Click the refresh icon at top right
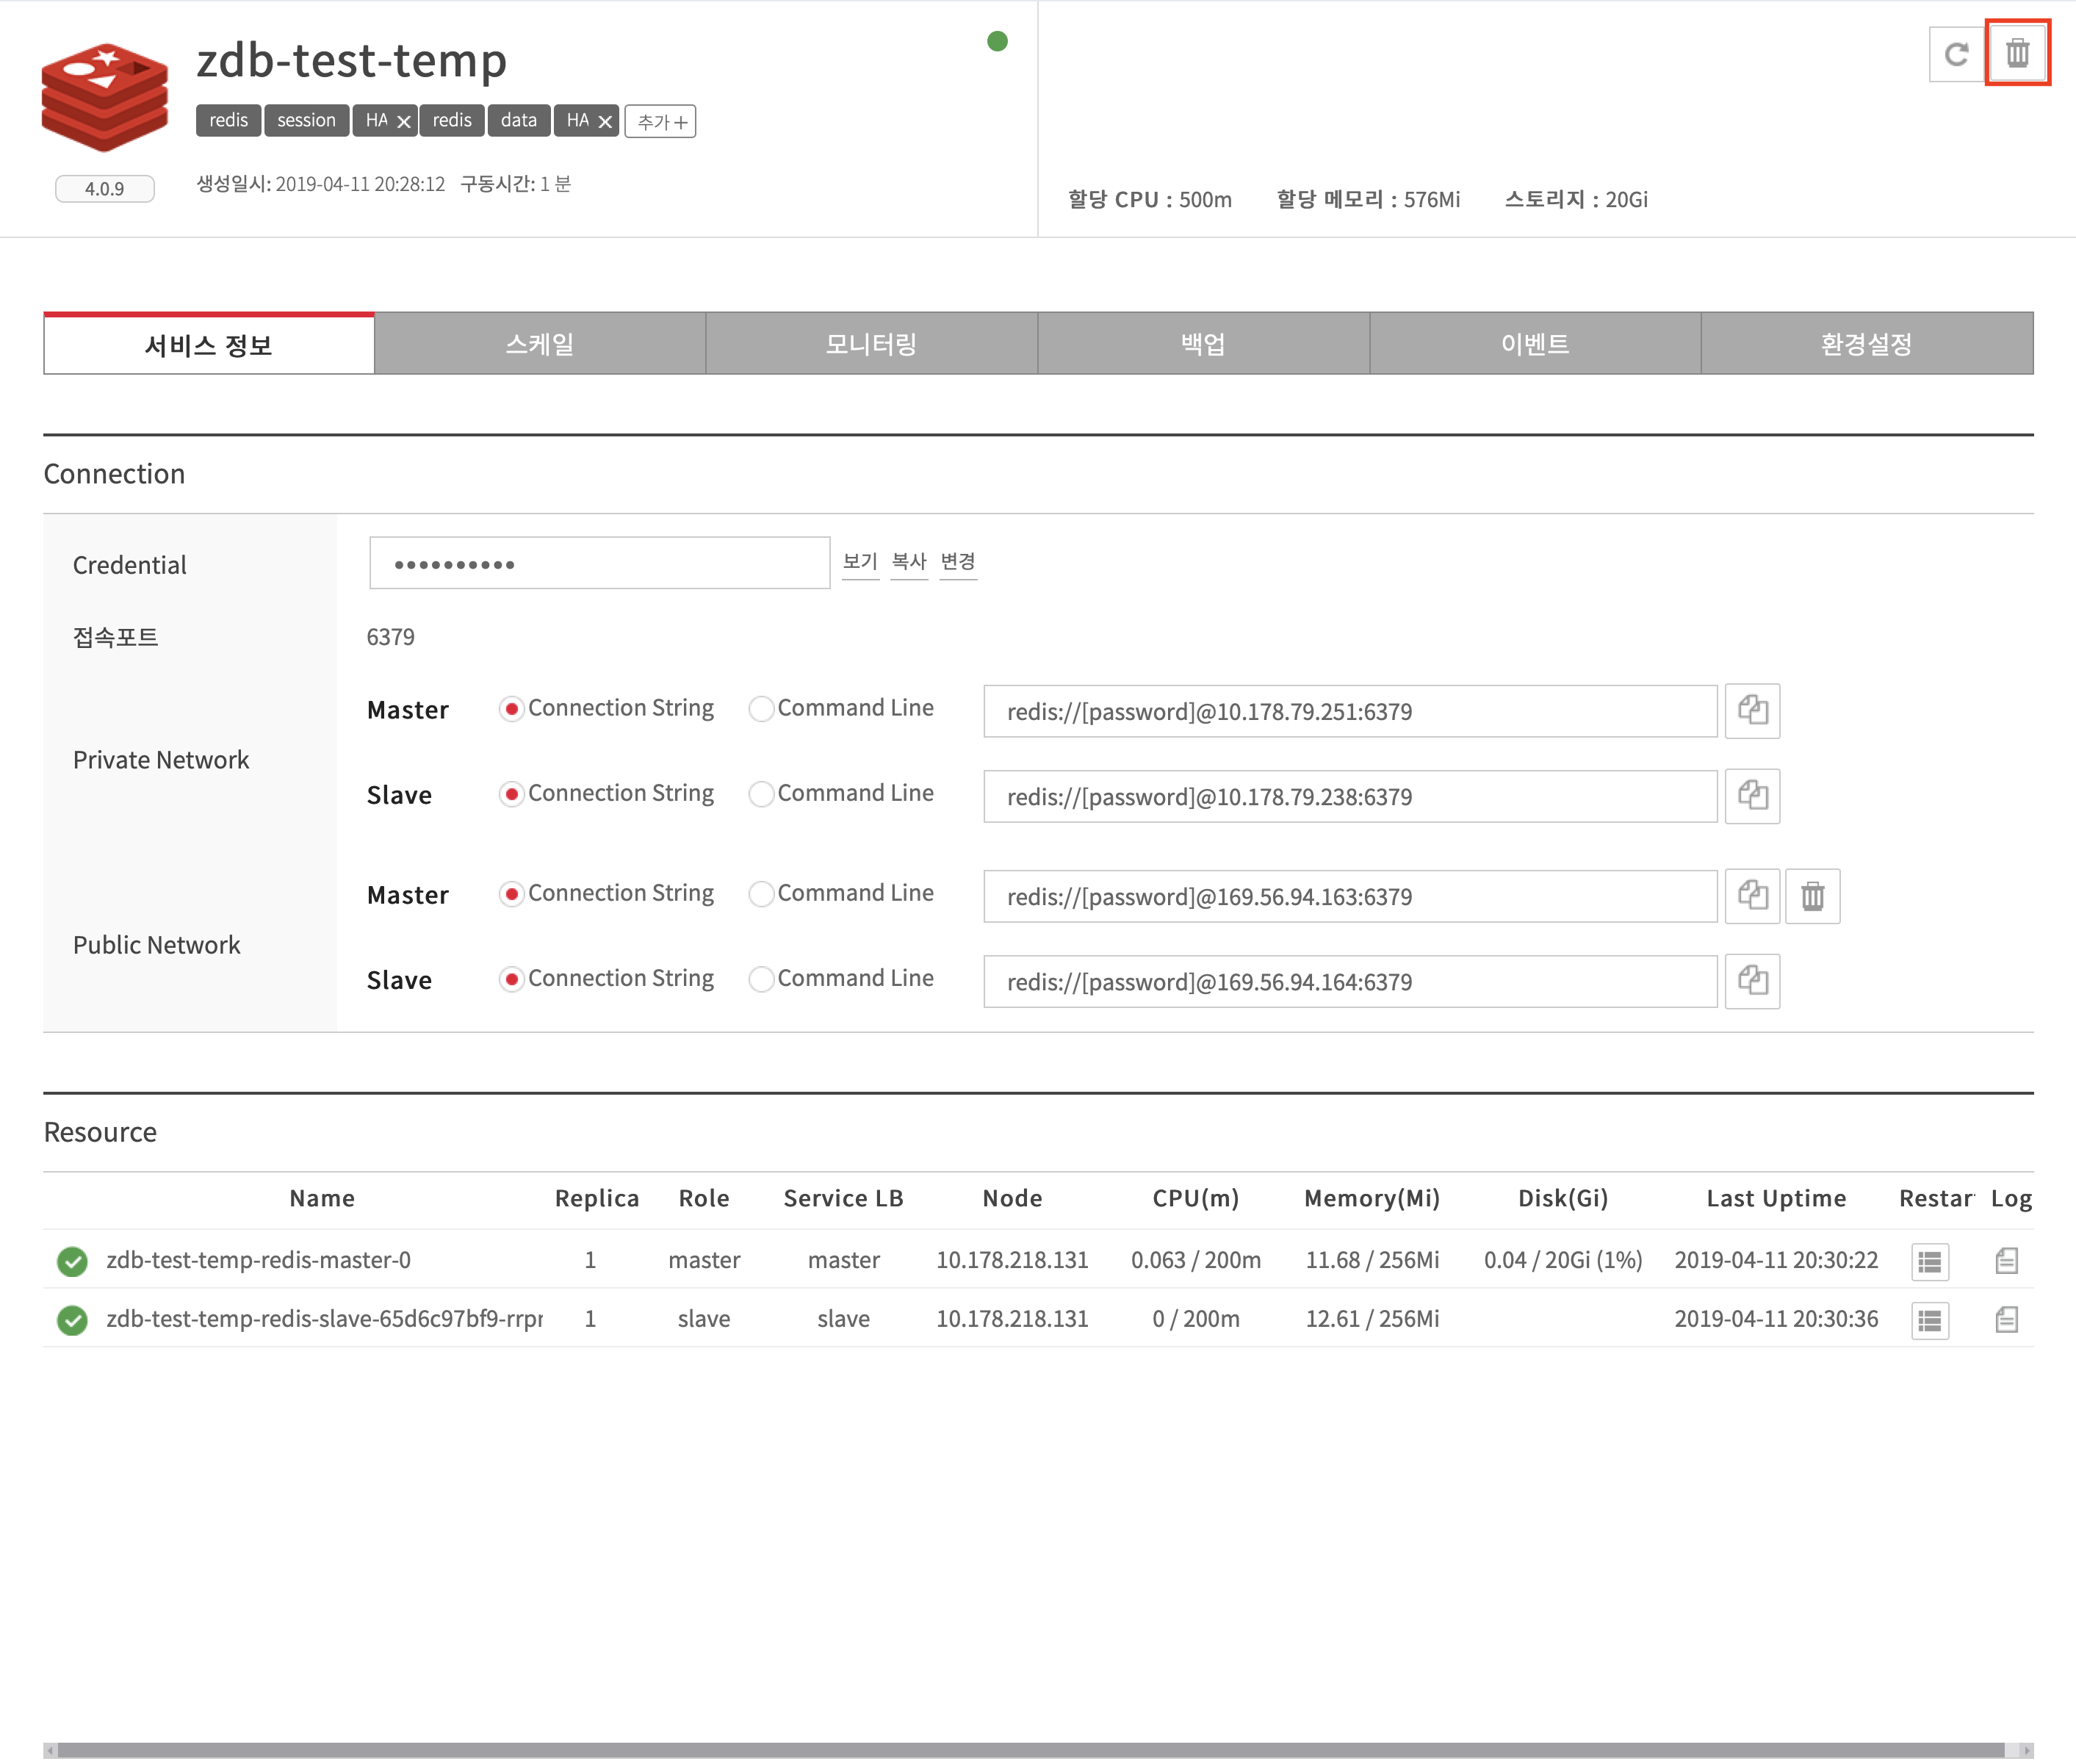 pyautogui.click(x=1956, y=53)
